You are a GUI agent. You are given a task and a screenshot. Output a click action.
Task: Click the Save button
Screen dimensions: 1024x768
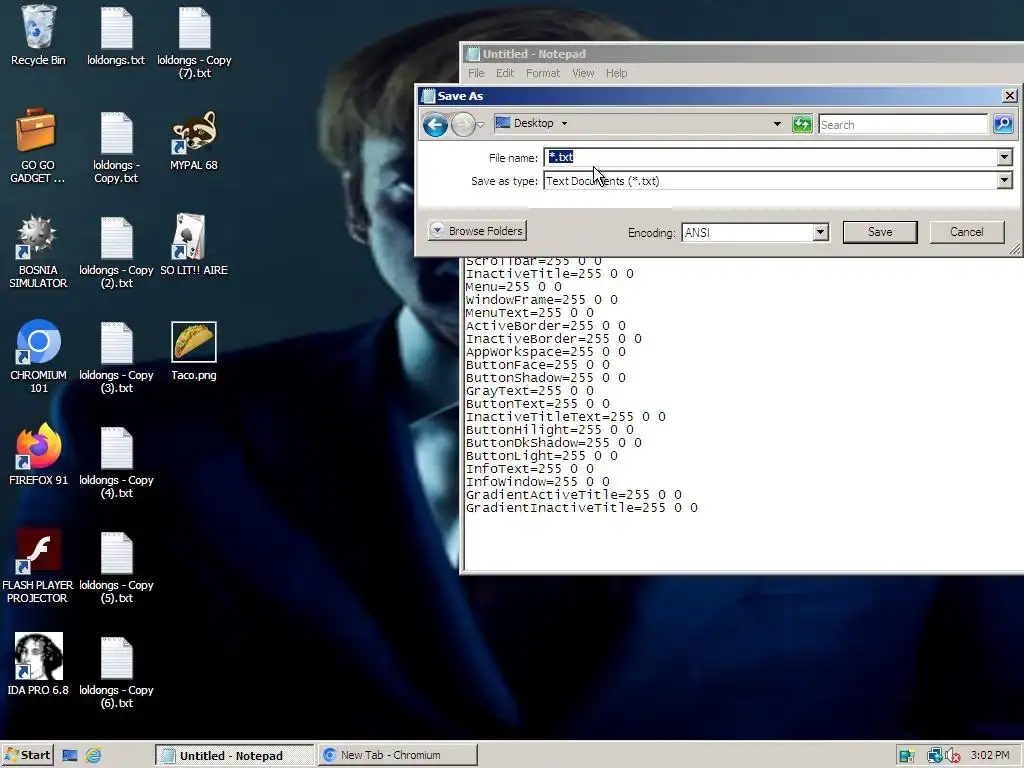tap(880, 232)
